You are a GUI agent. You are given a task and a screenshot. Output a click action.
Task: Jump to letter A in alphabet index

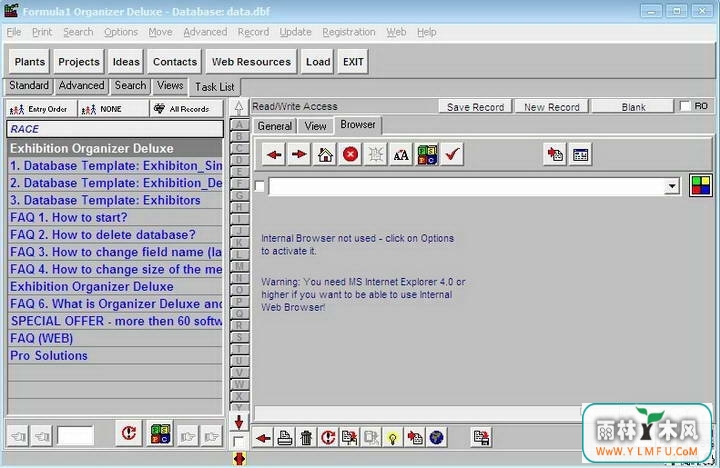click(239, 124)
